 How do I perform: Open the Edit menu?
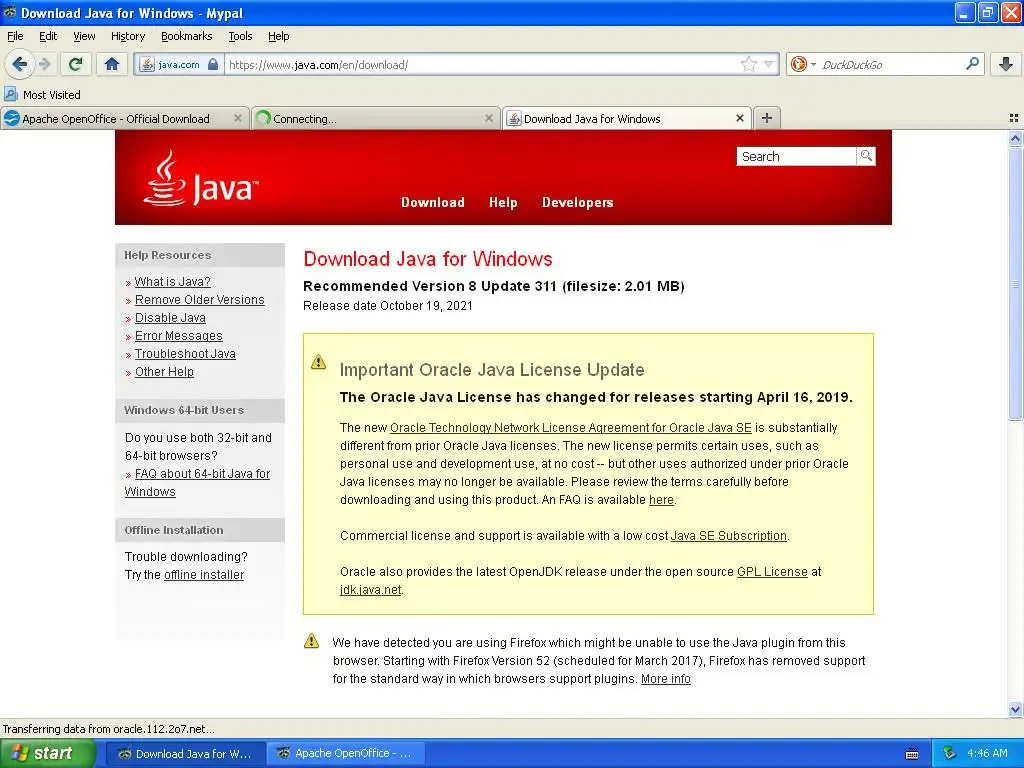pos(48,36)
